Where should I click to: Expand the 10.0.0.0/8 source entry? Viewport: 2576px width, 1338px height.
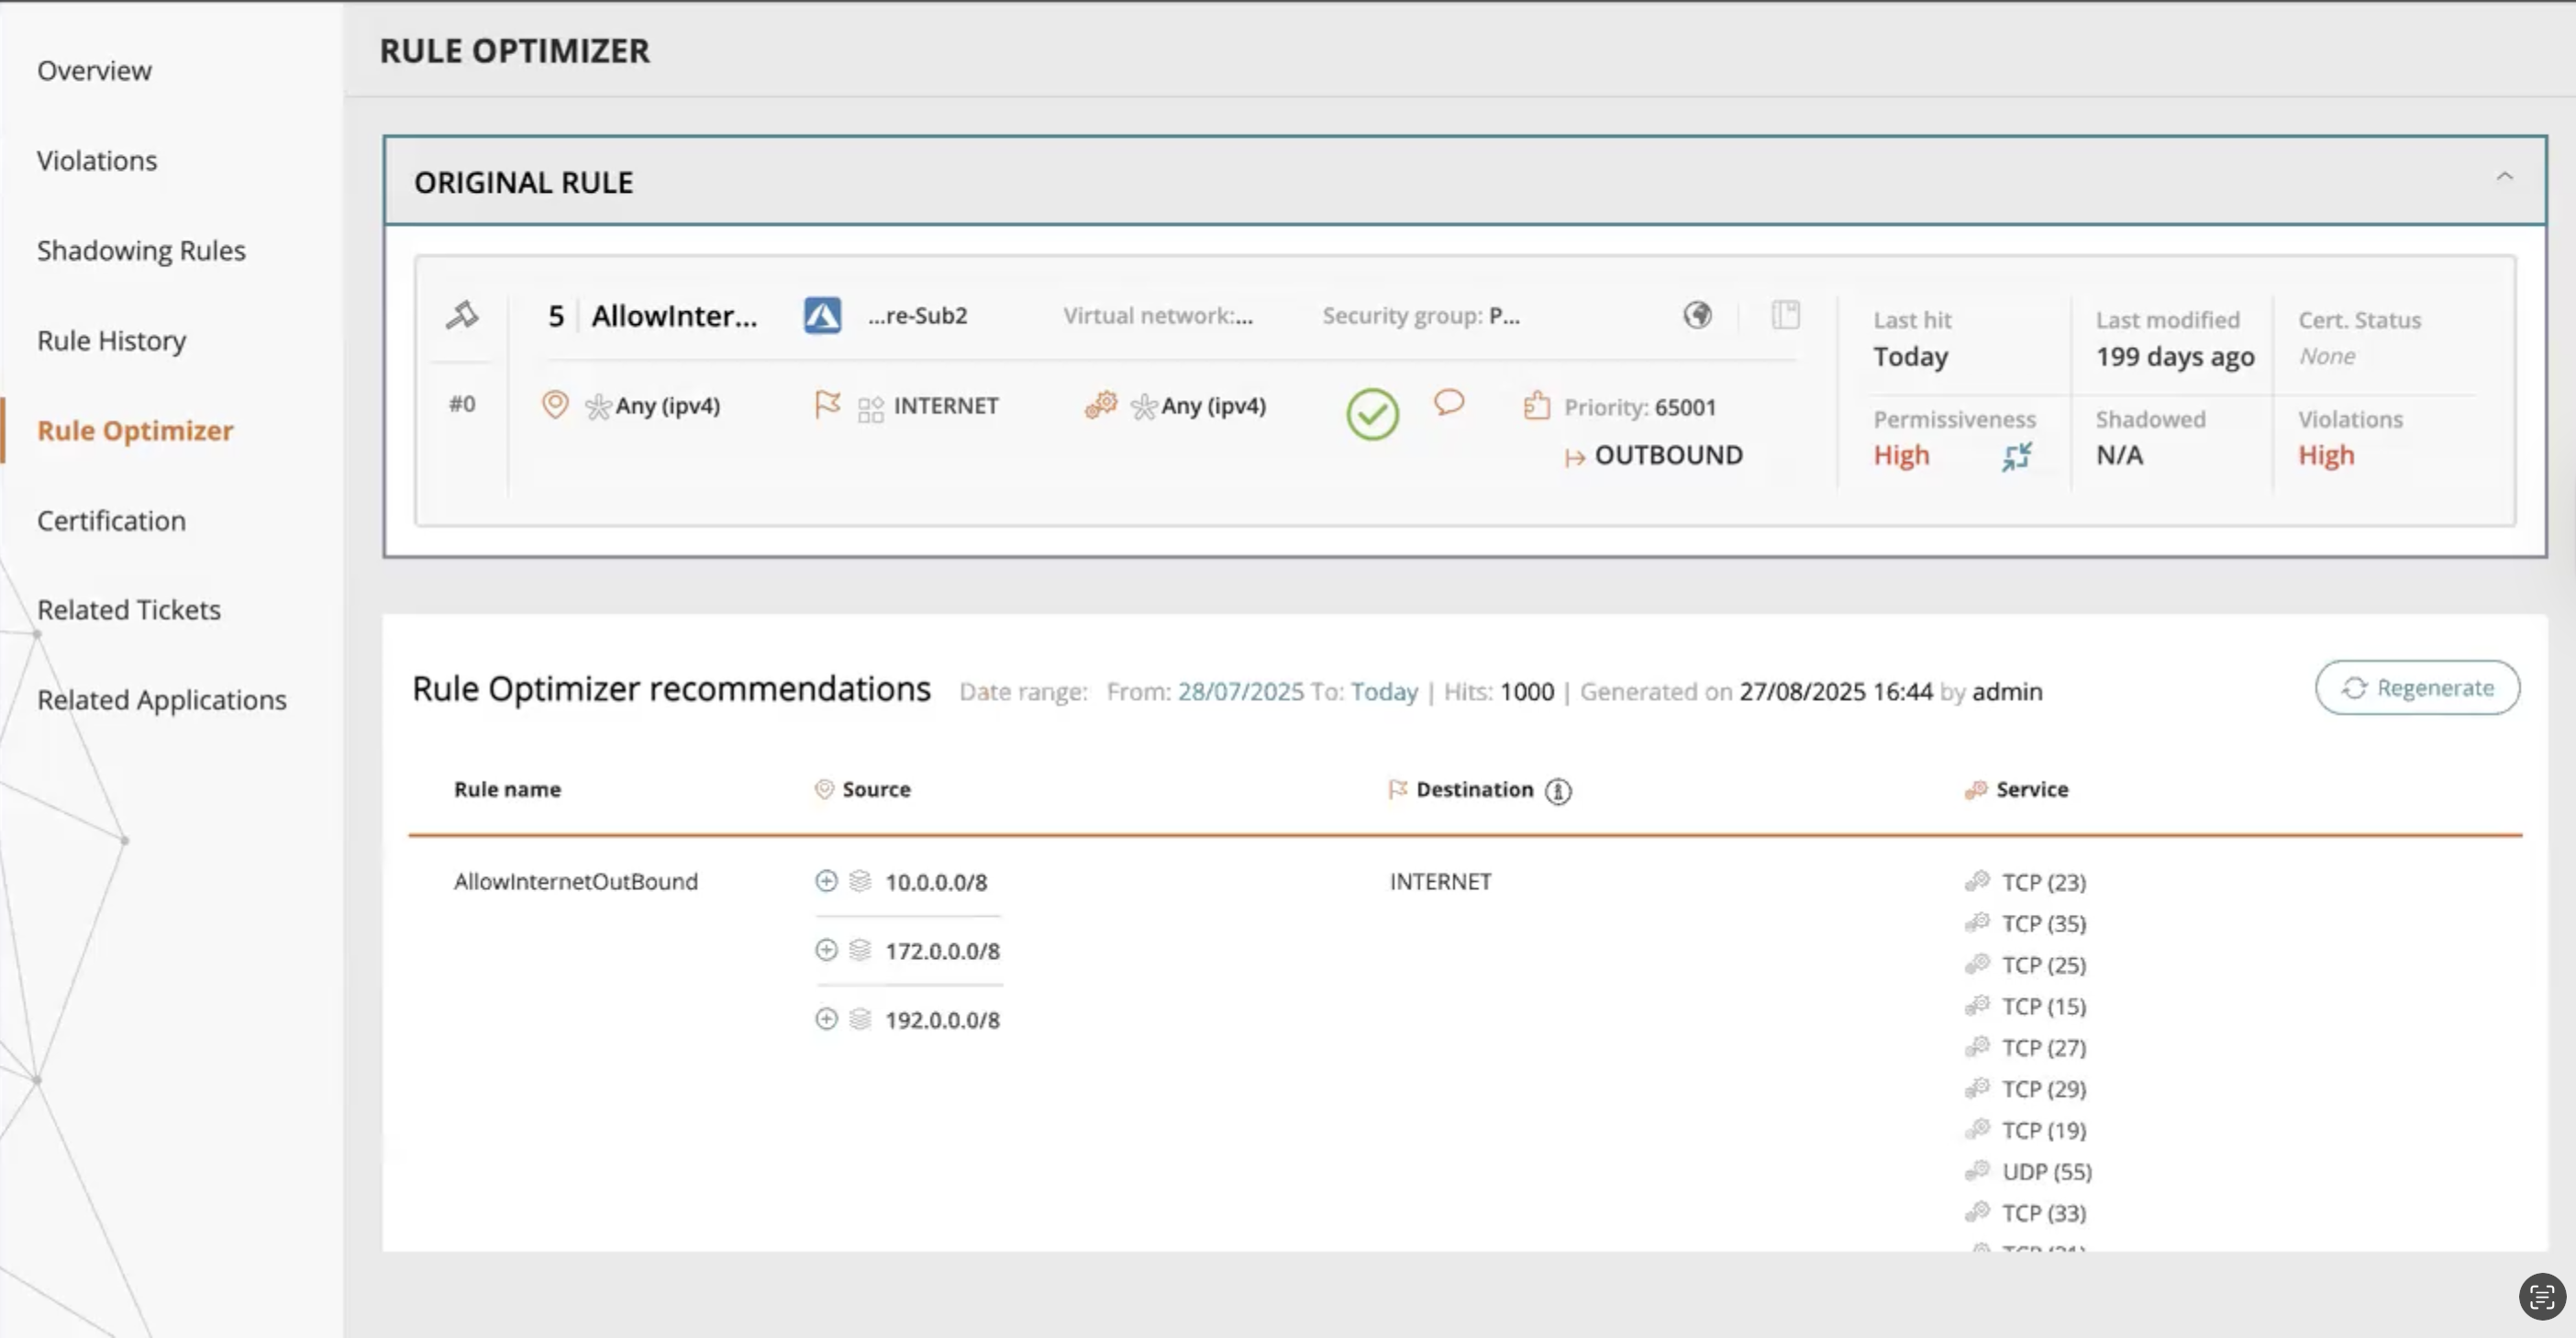(x=826, y=881)
